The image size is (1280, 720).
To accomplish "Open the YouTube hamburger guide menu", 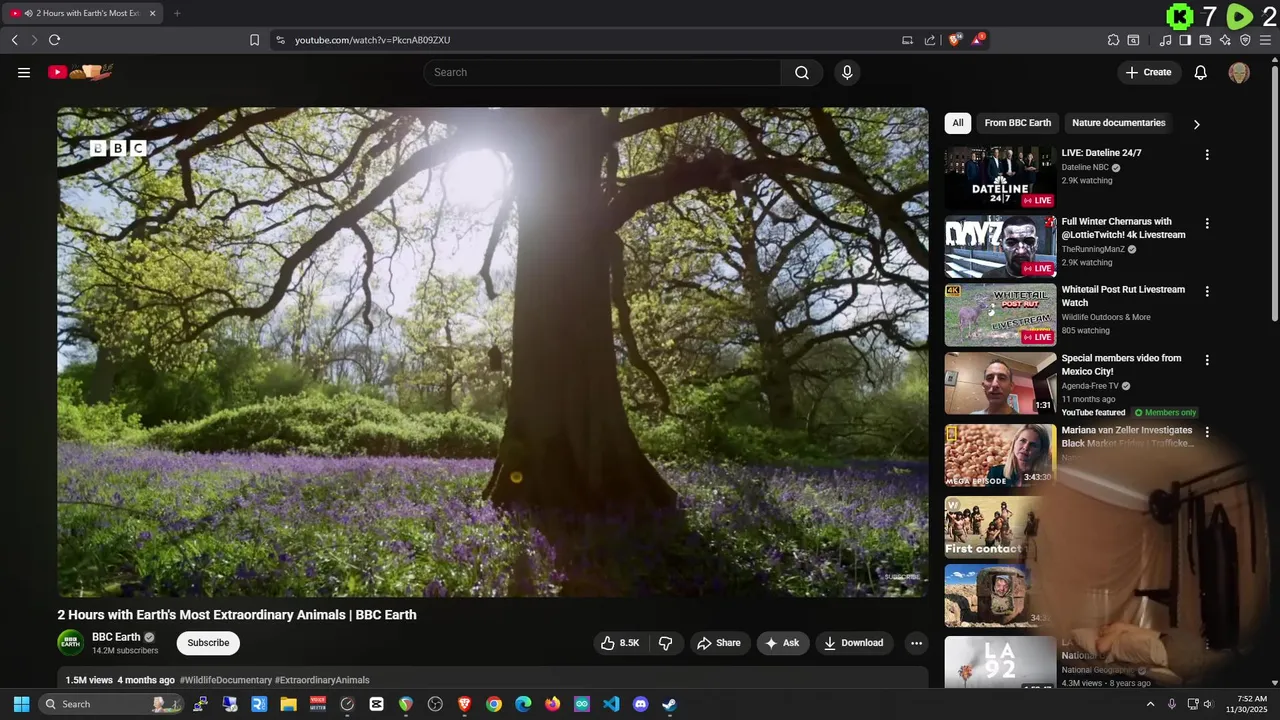I will [24, 72].
